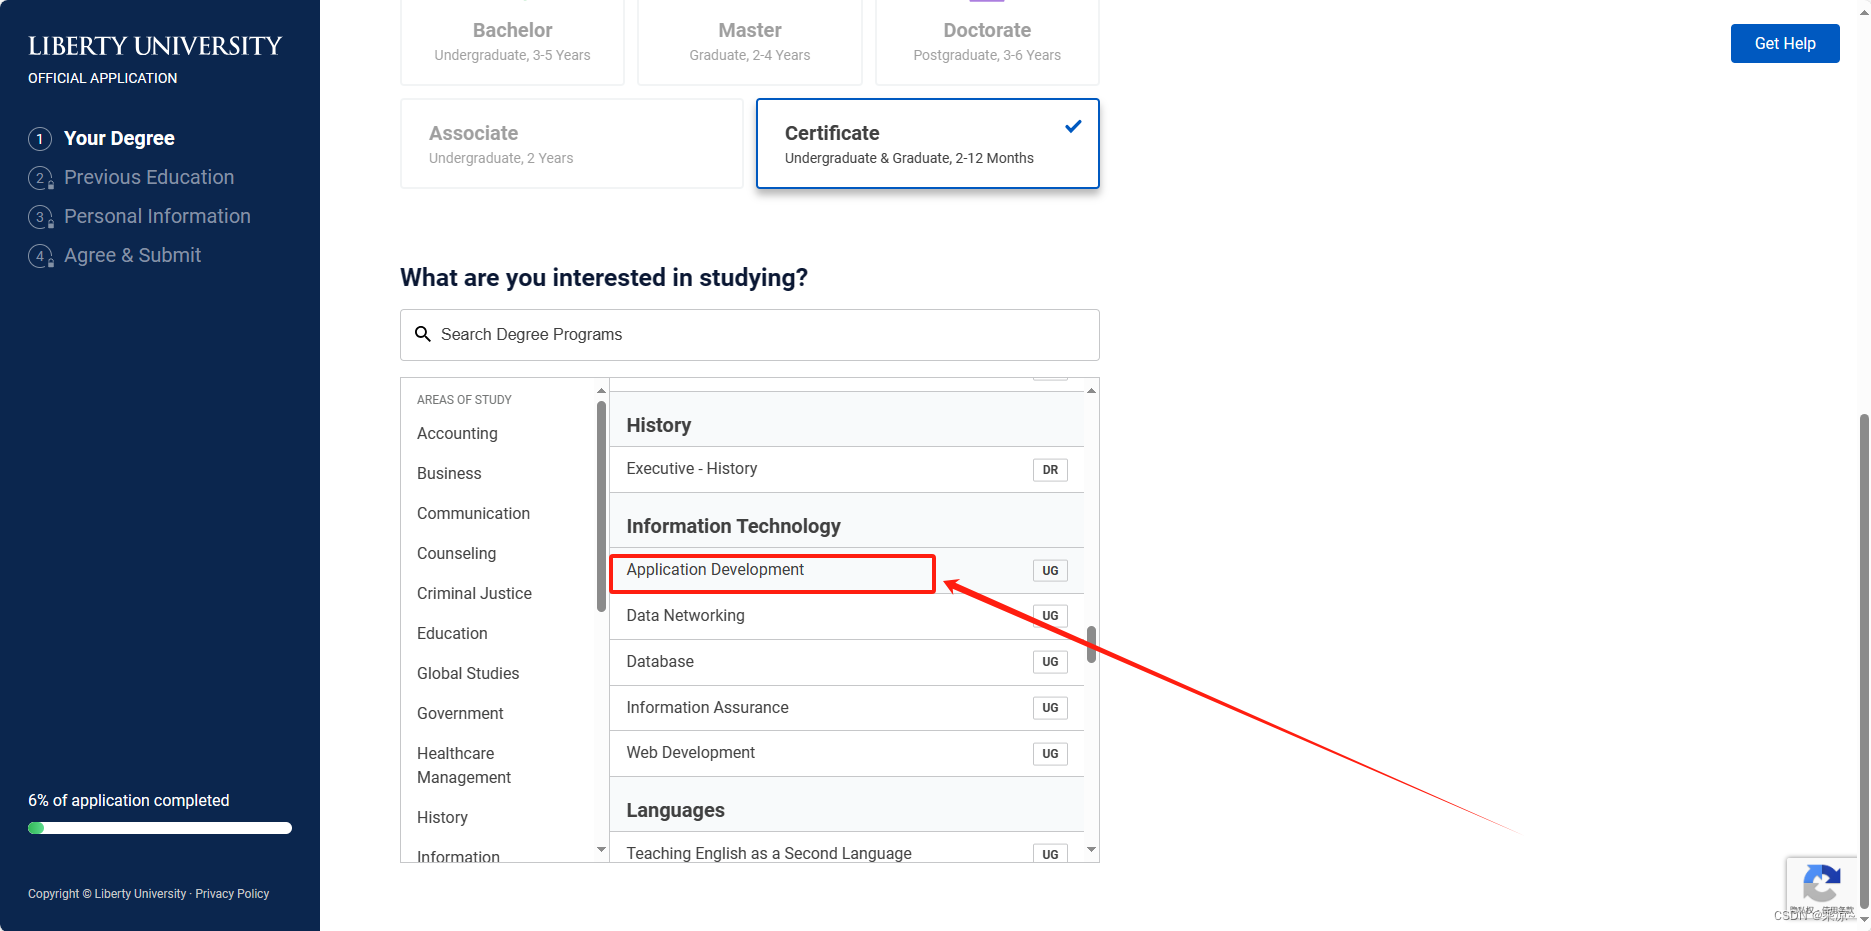Go to Your Degree step

(x=119, y=139)
